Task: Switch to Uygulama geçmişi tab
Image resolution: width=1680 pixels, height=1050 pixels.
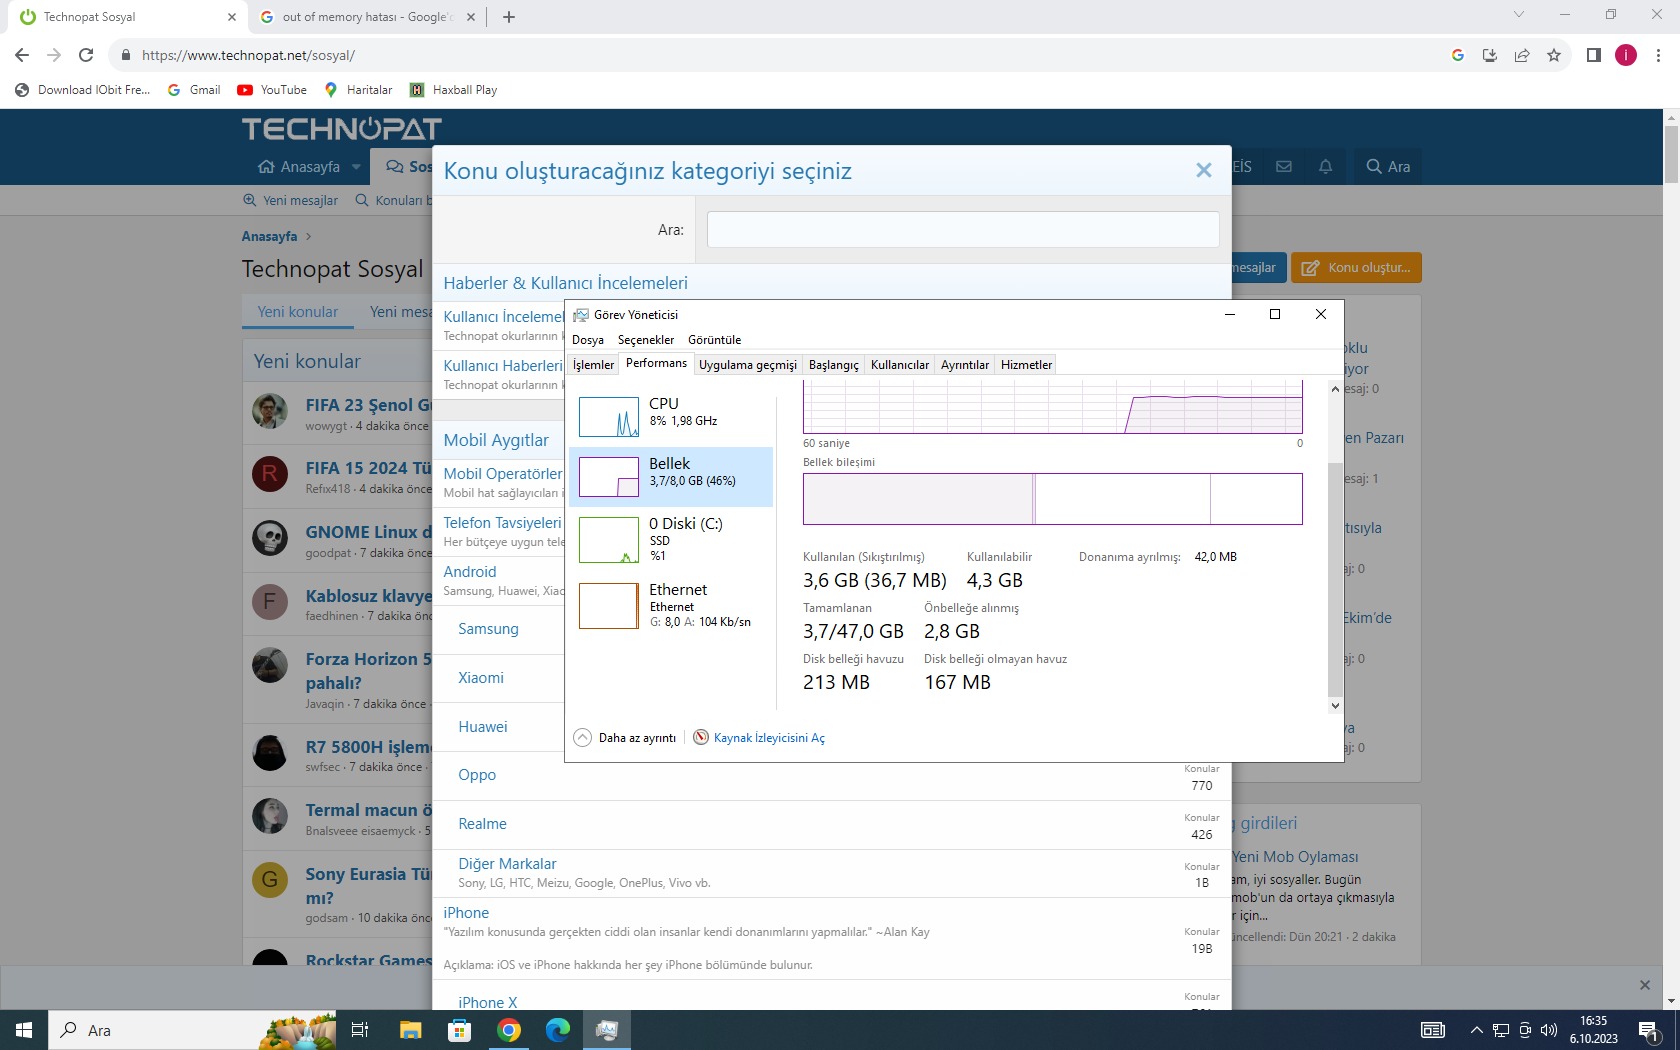Action: (x=748, y=365)
